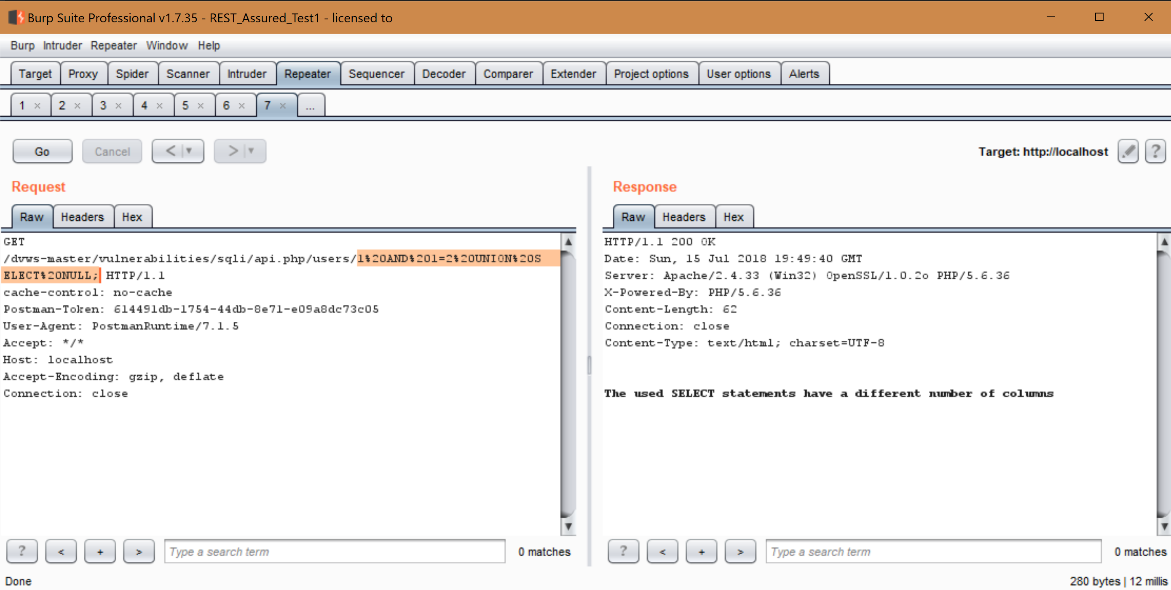Open the Repeater menu in menu bar

click(114, 46)
